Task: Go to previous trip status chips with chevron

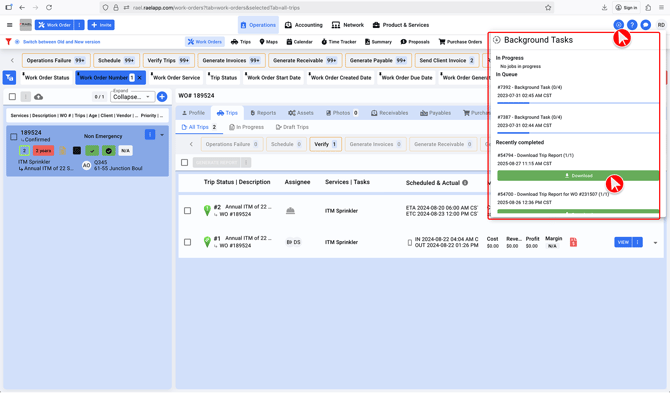Action: click(191, 144)
